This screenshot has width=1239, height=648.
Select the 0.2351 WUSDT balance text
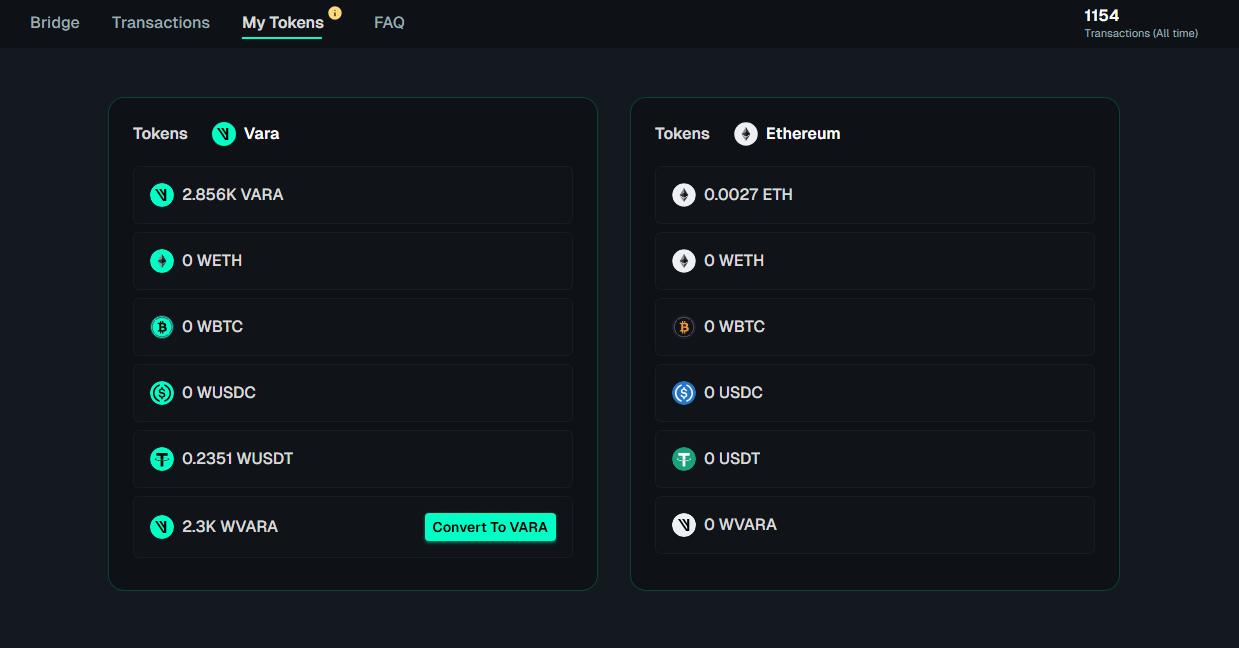pyautogui.click(x=238, y=459)
